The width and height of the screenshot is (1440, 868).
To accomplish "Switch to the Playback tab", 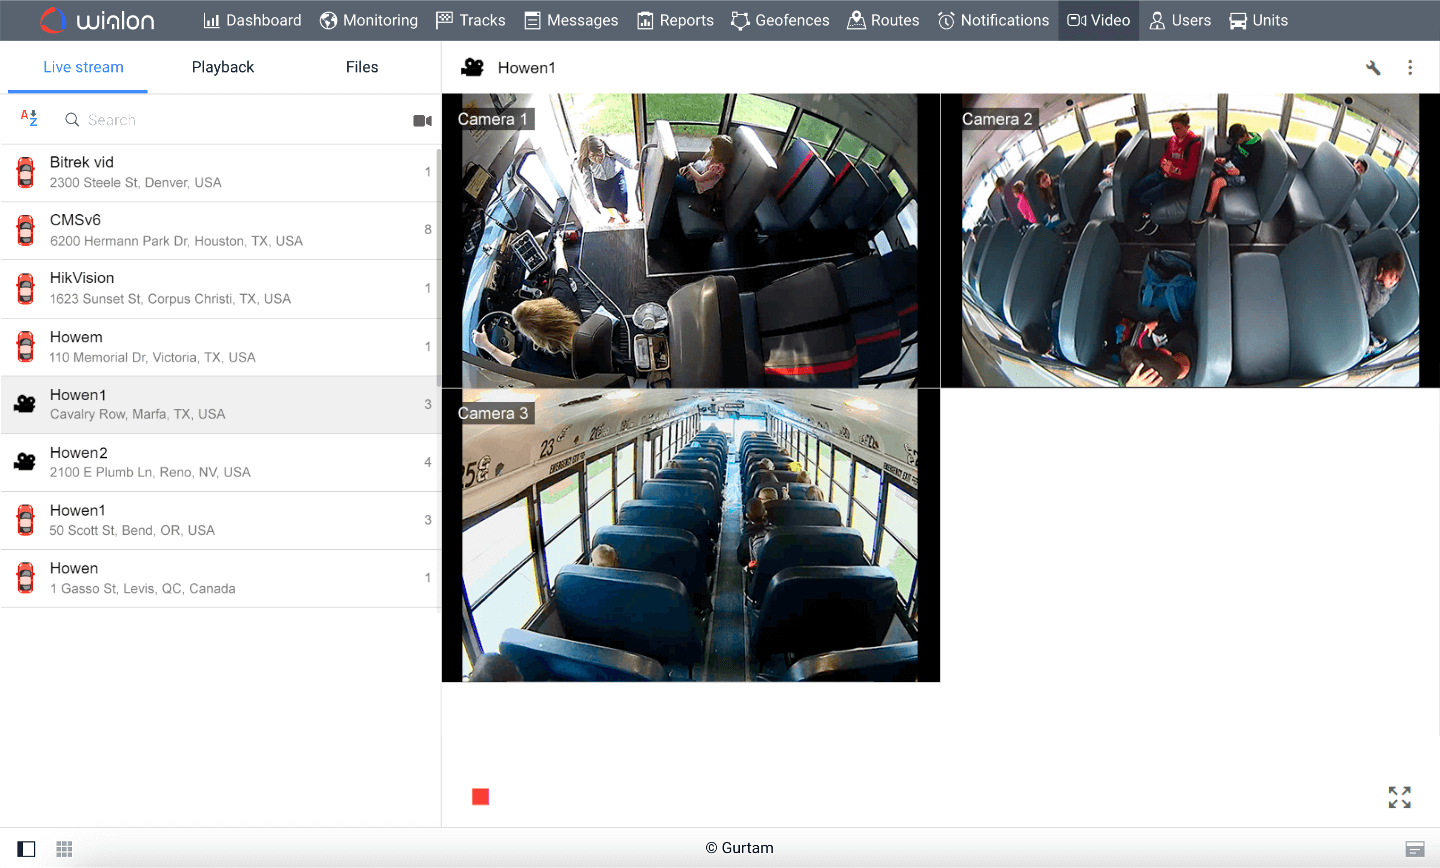I will click(222, 67).
